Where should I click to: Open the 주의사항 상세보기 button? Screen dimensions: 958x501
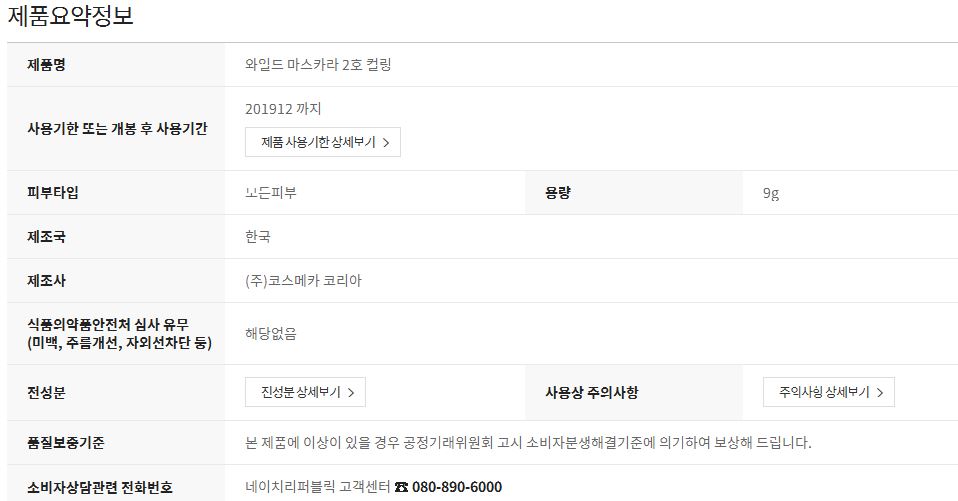click(828, 392)
